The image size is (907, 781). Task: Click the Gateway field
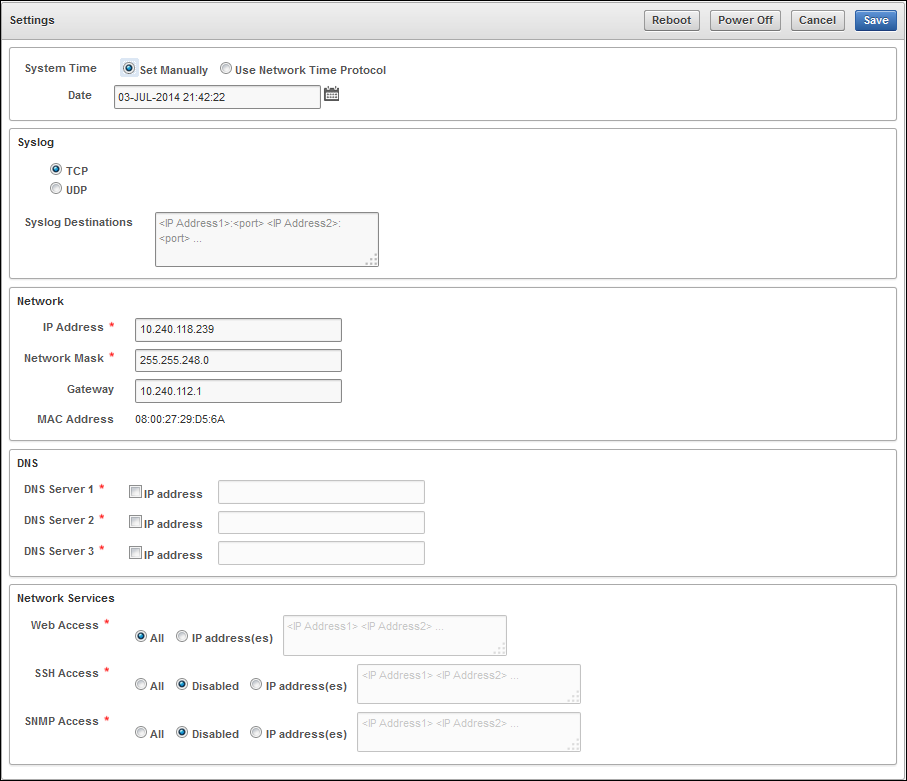[238, 391]
